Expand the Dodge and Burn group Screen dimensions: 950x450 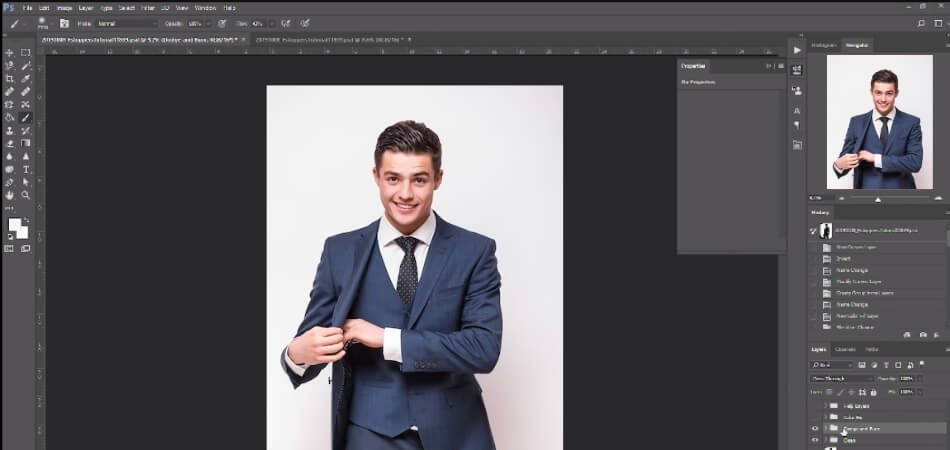825,429
